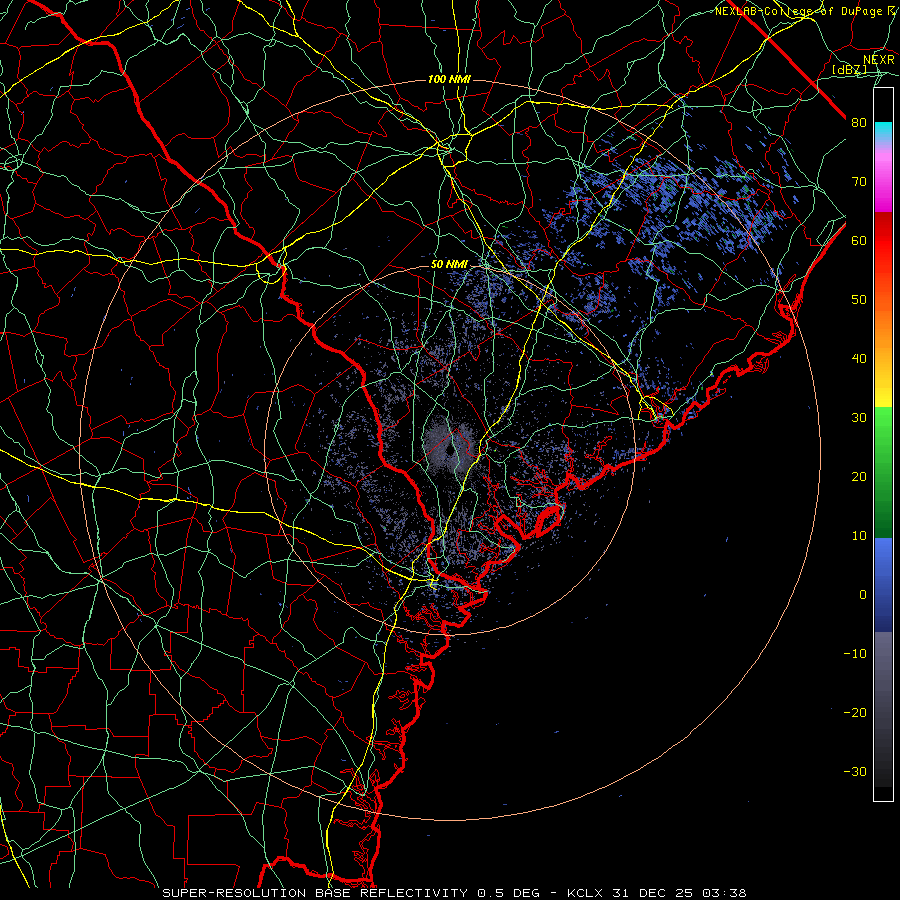Click the 60 value on the dBZ scale
Image resolution: width=900 pixels, height=900 pixels.
859,241
